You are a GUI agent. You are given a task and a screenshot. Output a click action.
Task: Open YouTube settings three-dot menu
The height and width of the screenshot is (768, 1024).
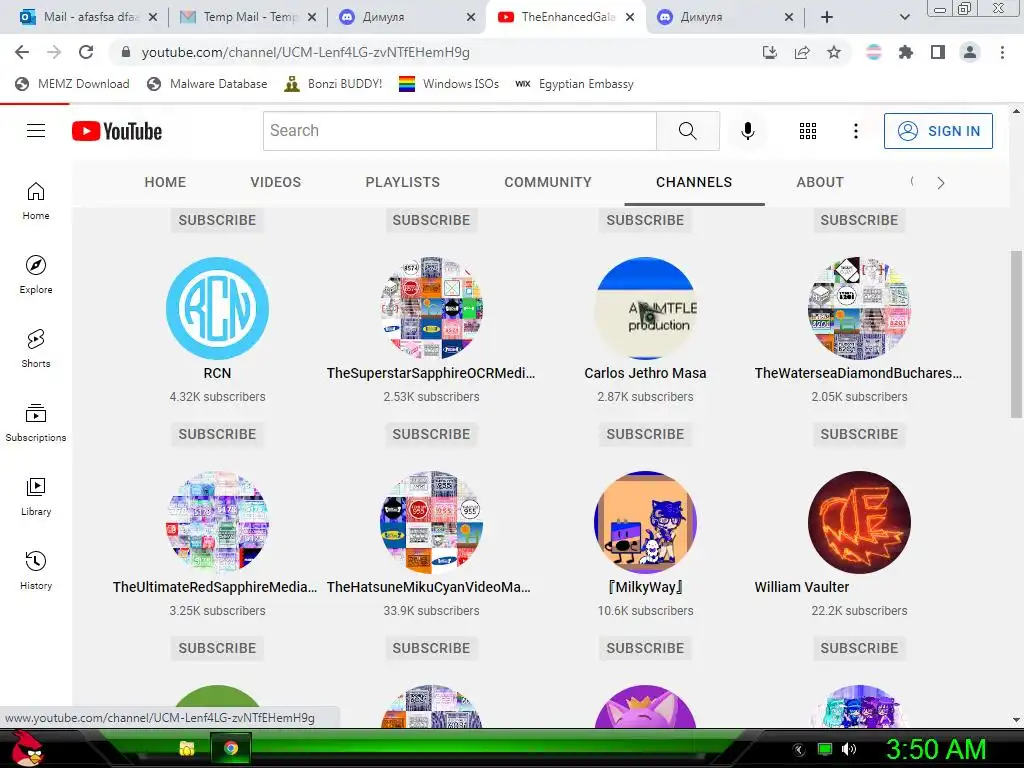click(x=856, y=131)
